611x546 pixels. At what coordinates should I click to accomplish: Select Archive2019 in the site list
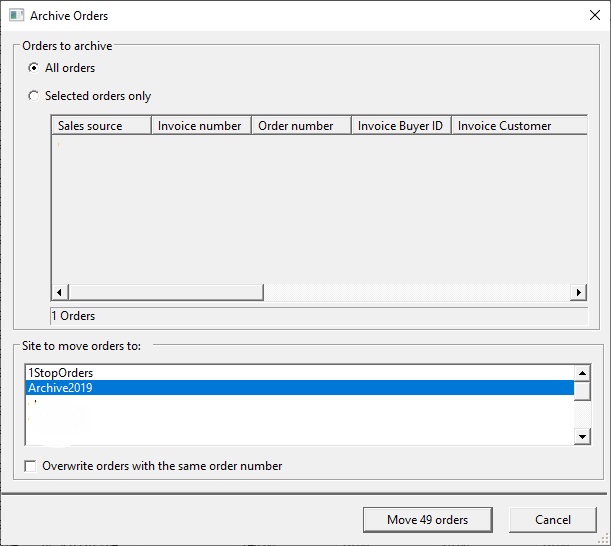(x=299, y=388)
